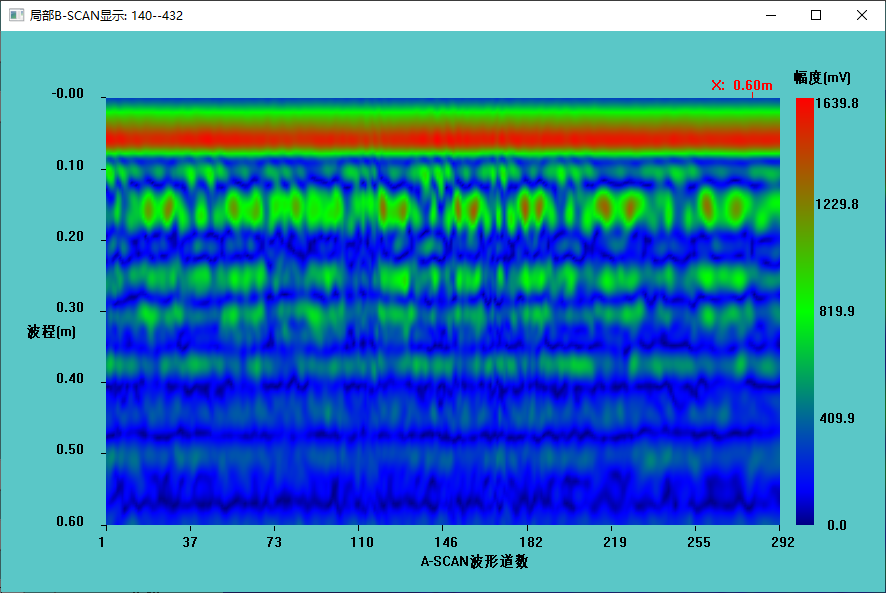Click the 37 tick on the horizontal axis
The height and width of the screenshot is (593, 886).
coord(190,542)
